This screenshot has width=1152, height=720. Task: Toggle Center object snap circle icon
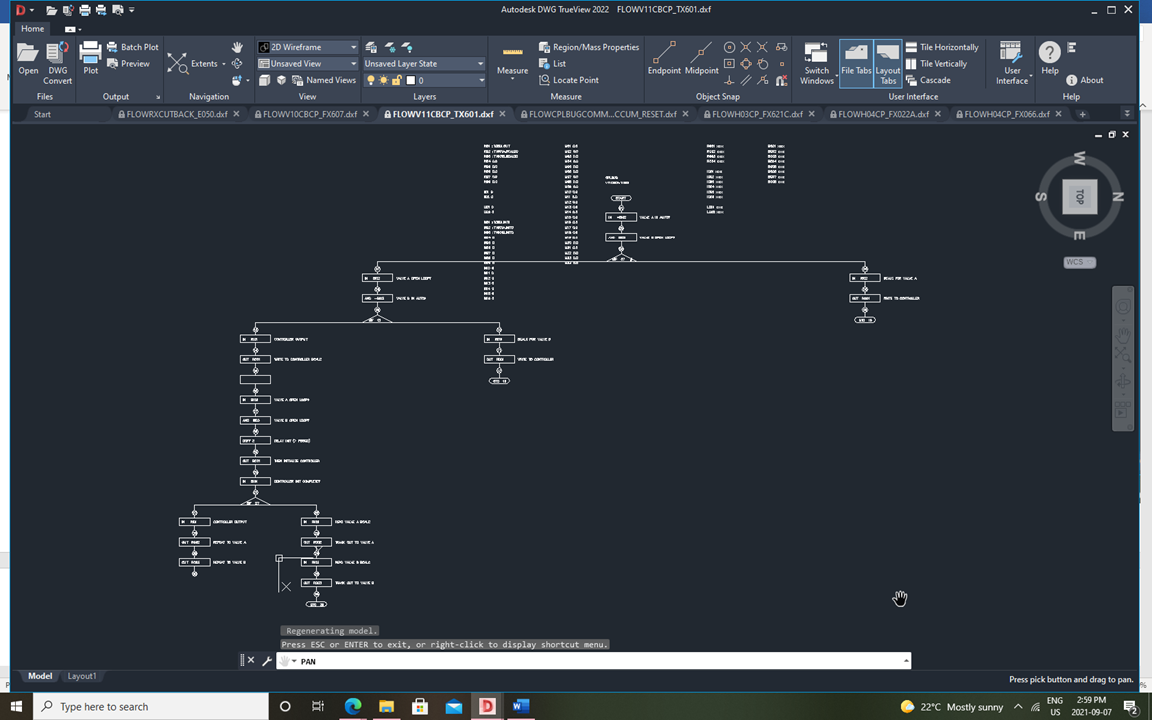[729, 47]
